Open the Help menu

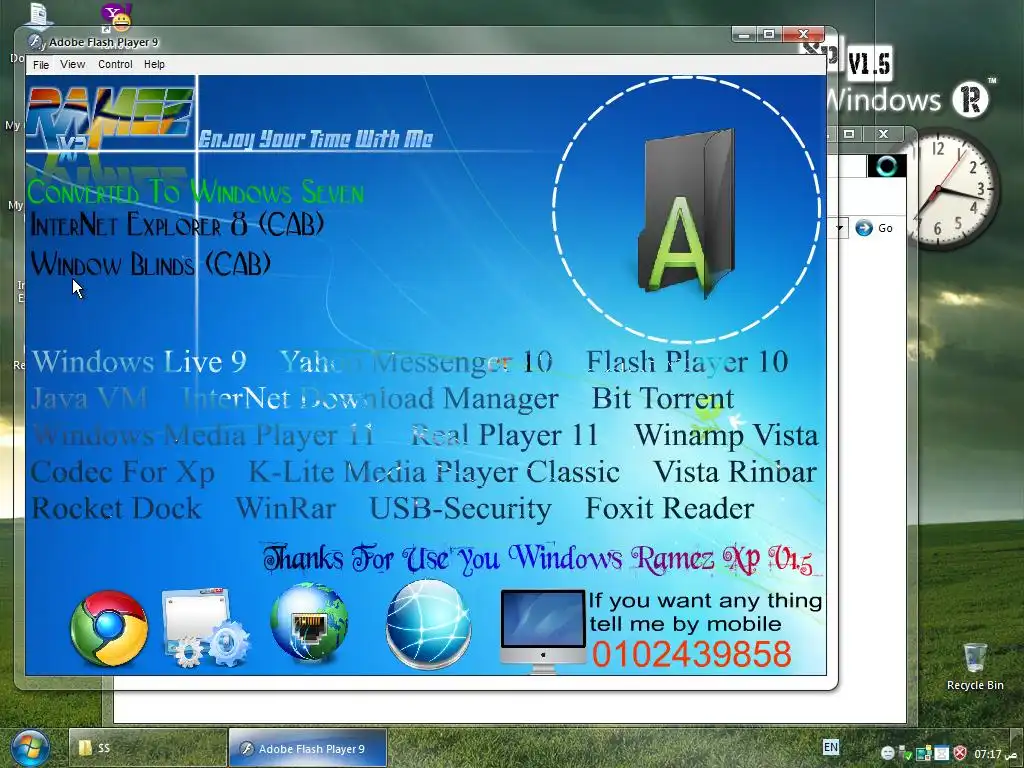[154, 65]
